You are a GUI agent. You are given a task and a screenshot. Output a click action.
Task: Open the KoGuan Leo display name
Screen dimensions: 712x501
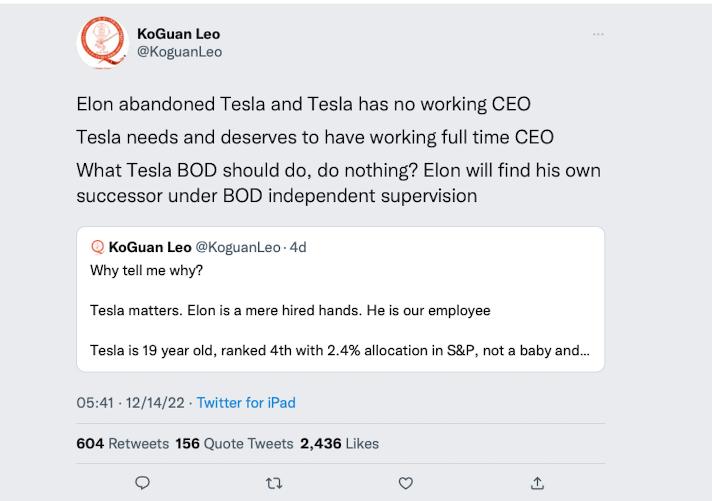pyautogui.click(x=178, y=34)
